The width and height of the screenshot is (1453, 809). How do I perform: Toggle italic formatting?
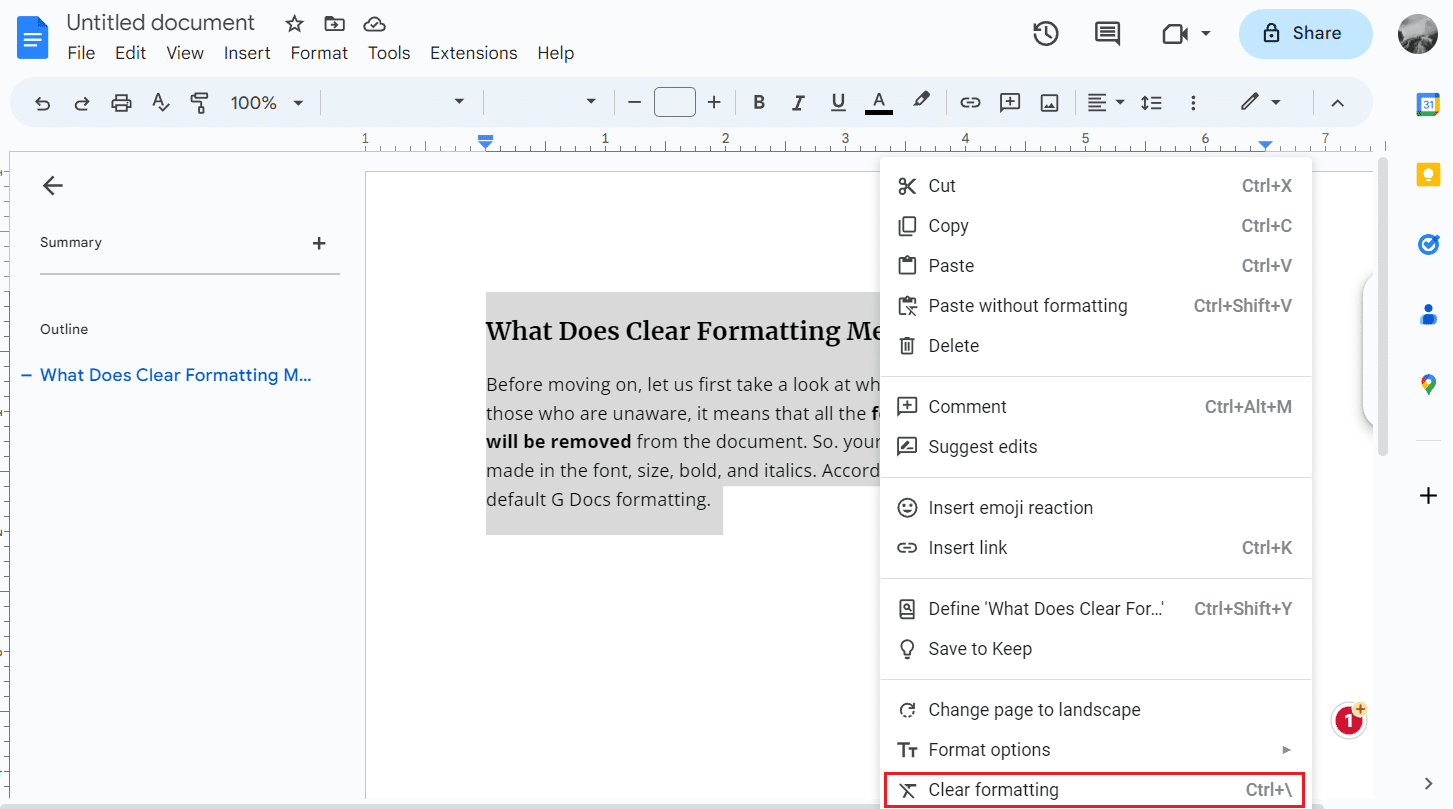click(x=798, y=101)
